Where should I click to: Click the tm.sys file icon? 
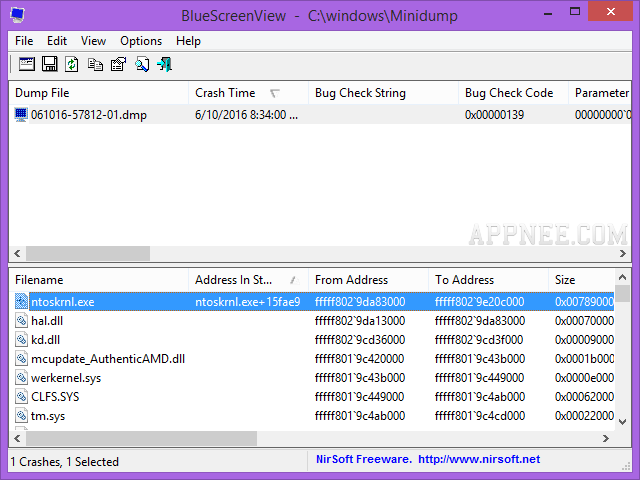tap(21, 416)
